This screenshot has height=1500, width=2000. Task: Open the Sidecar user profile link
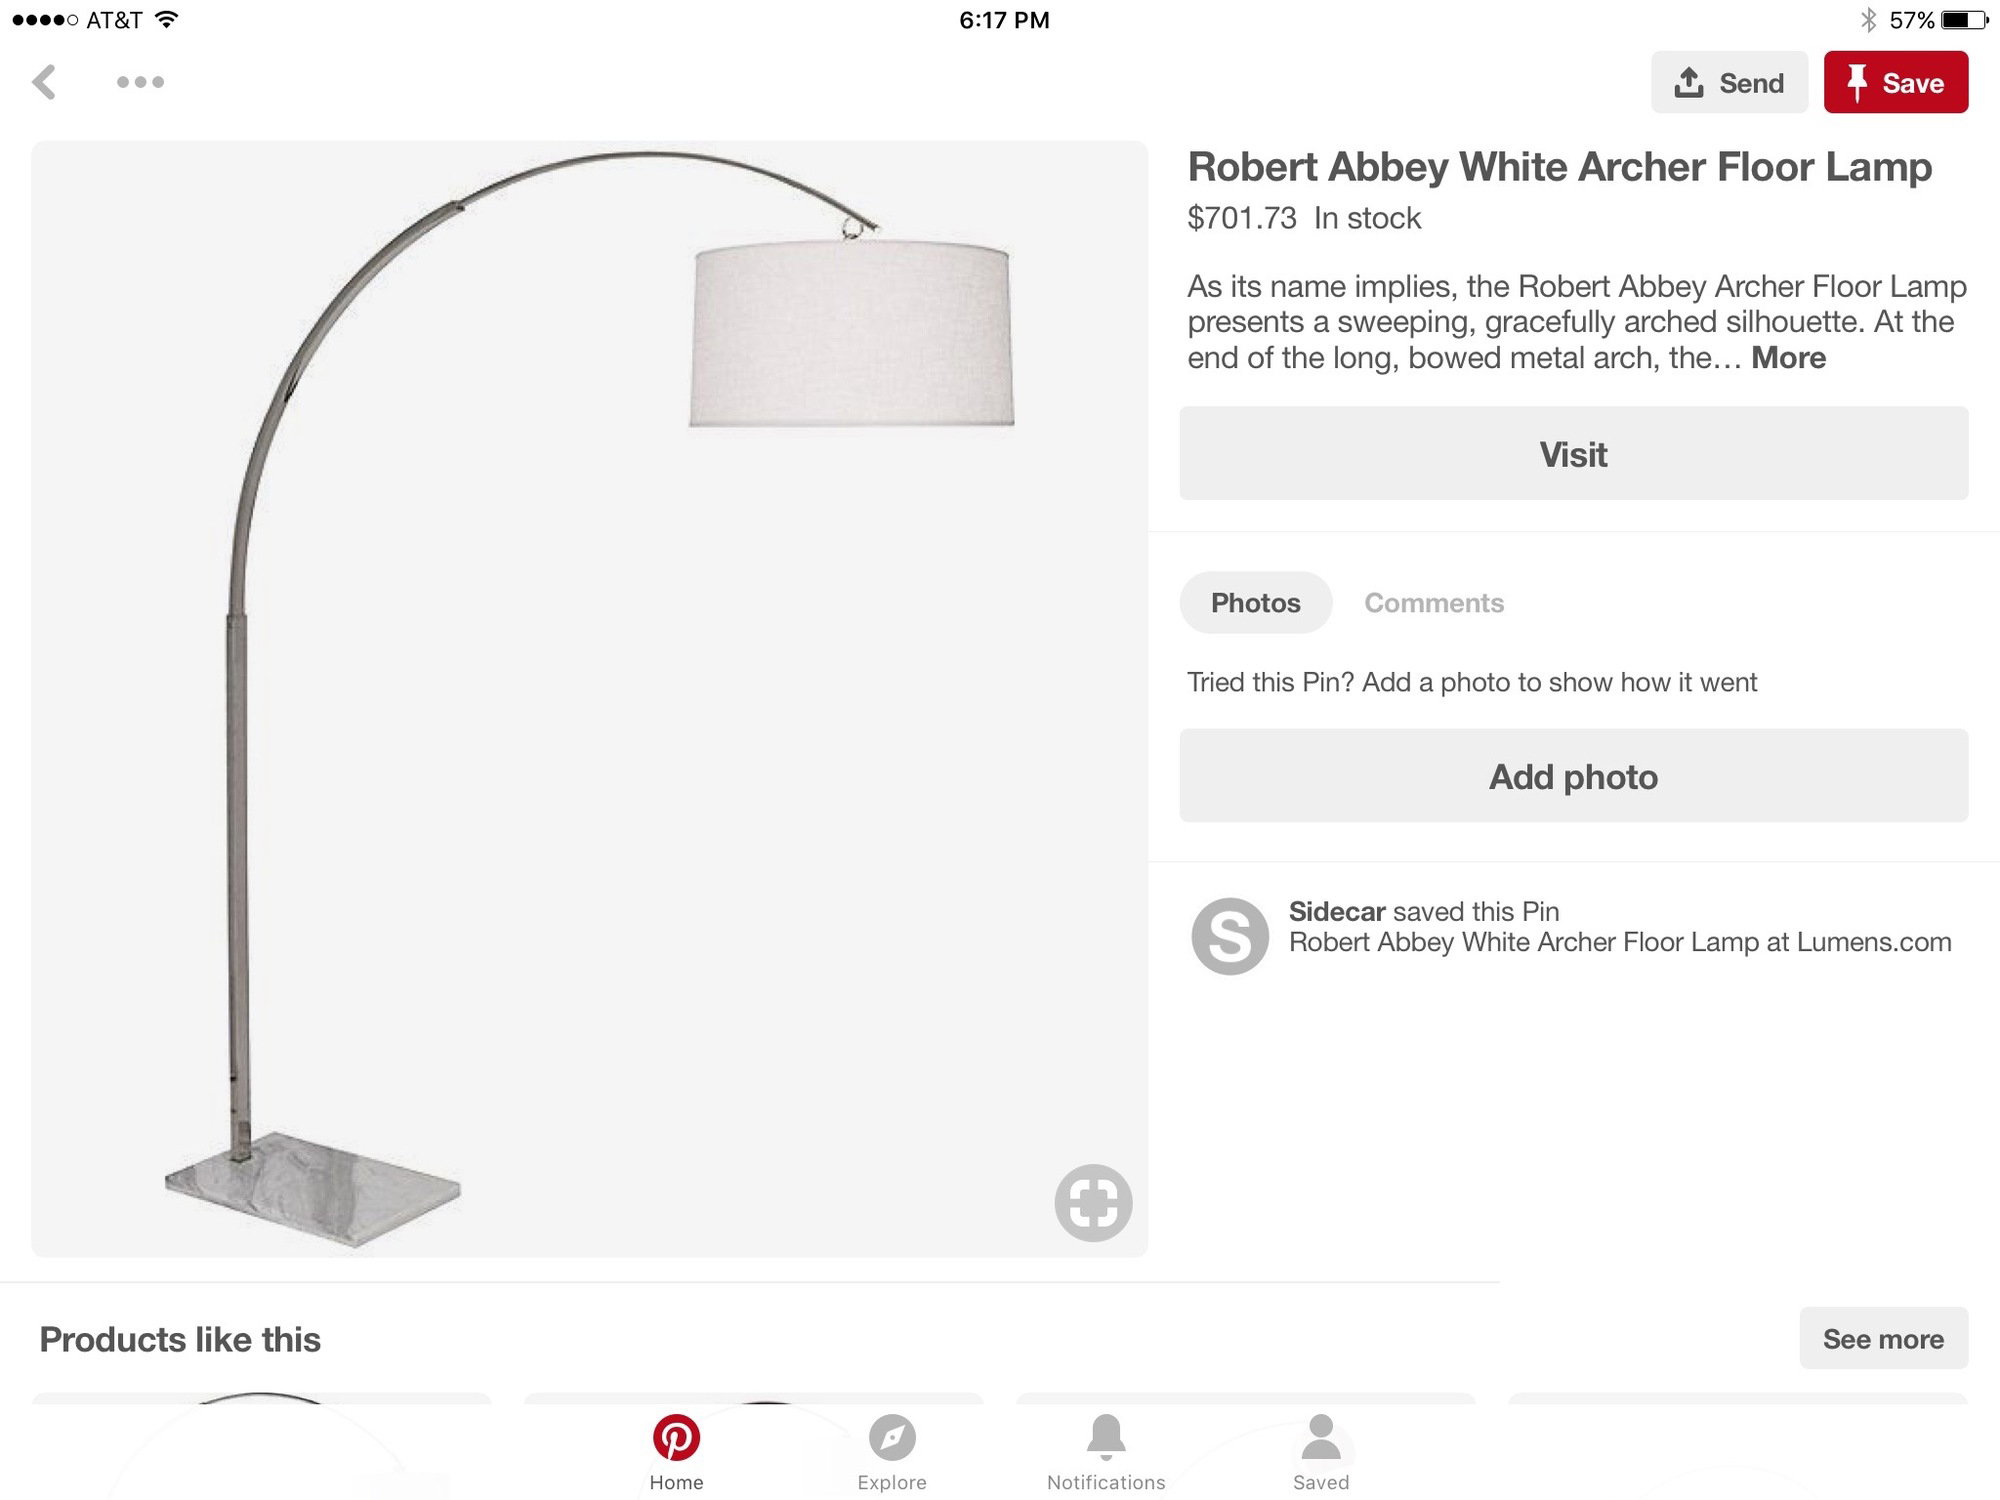[1336, 911]
